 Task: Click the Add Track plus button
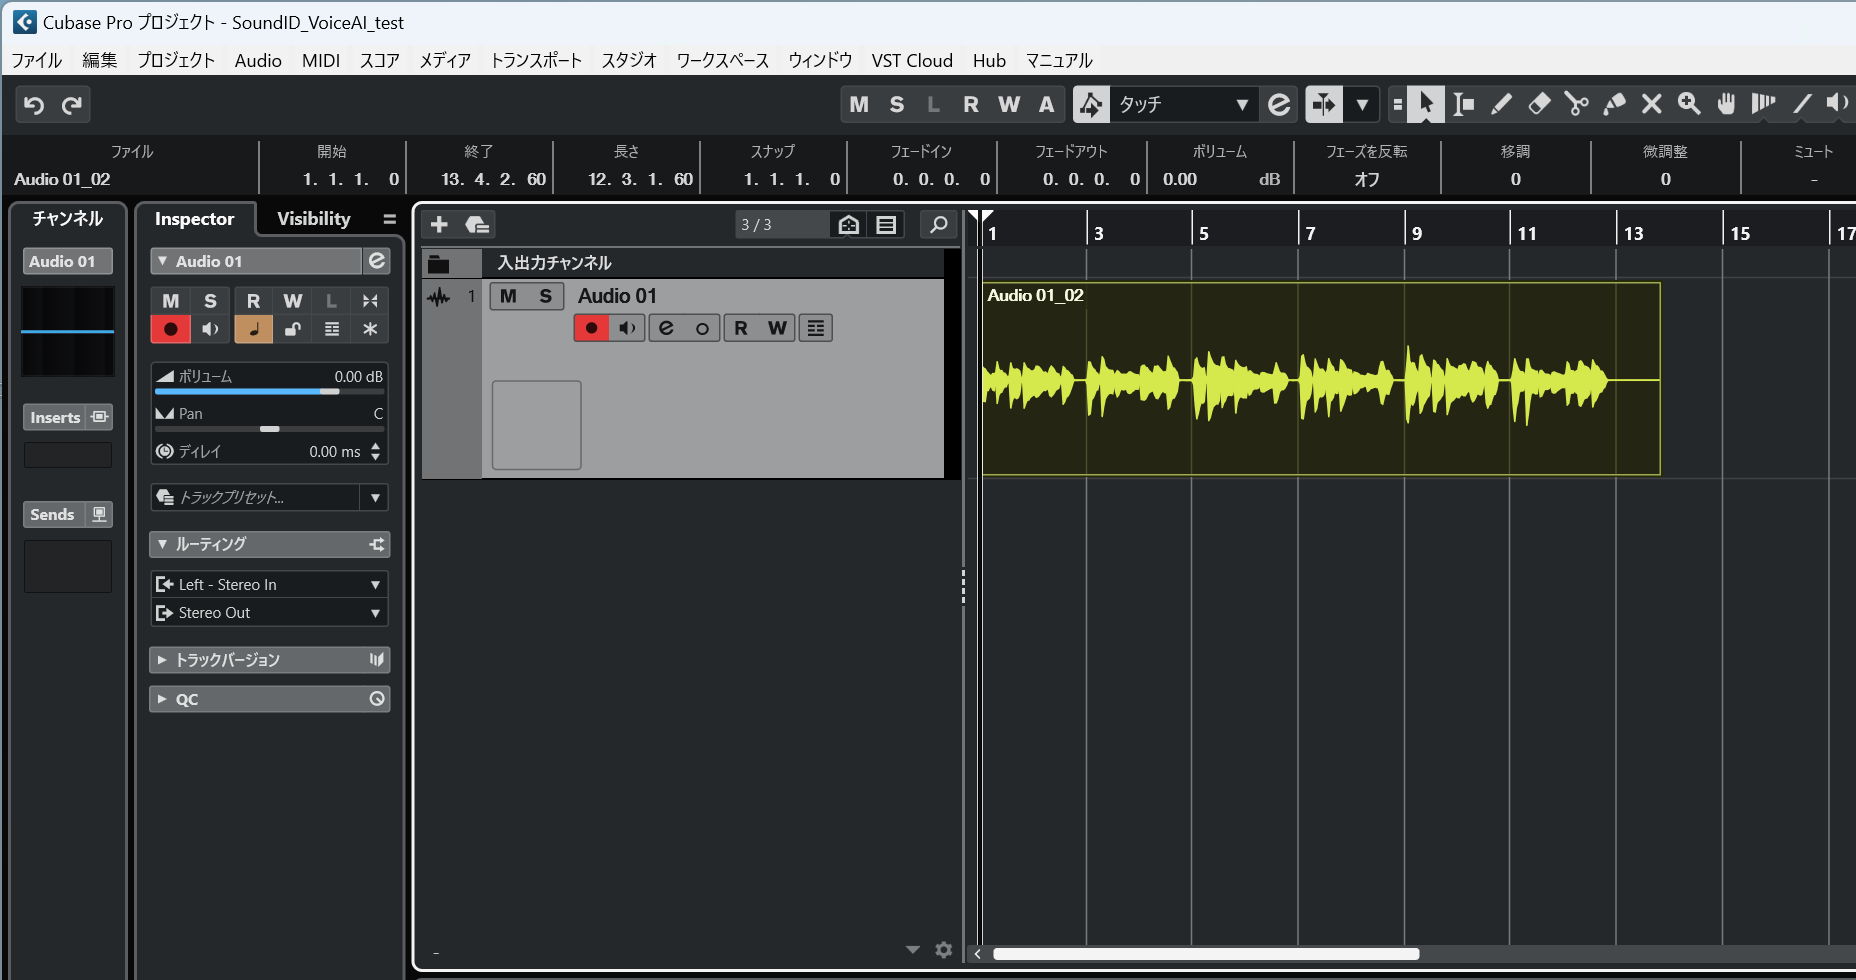pyautogui.click(x=439, y=225)
